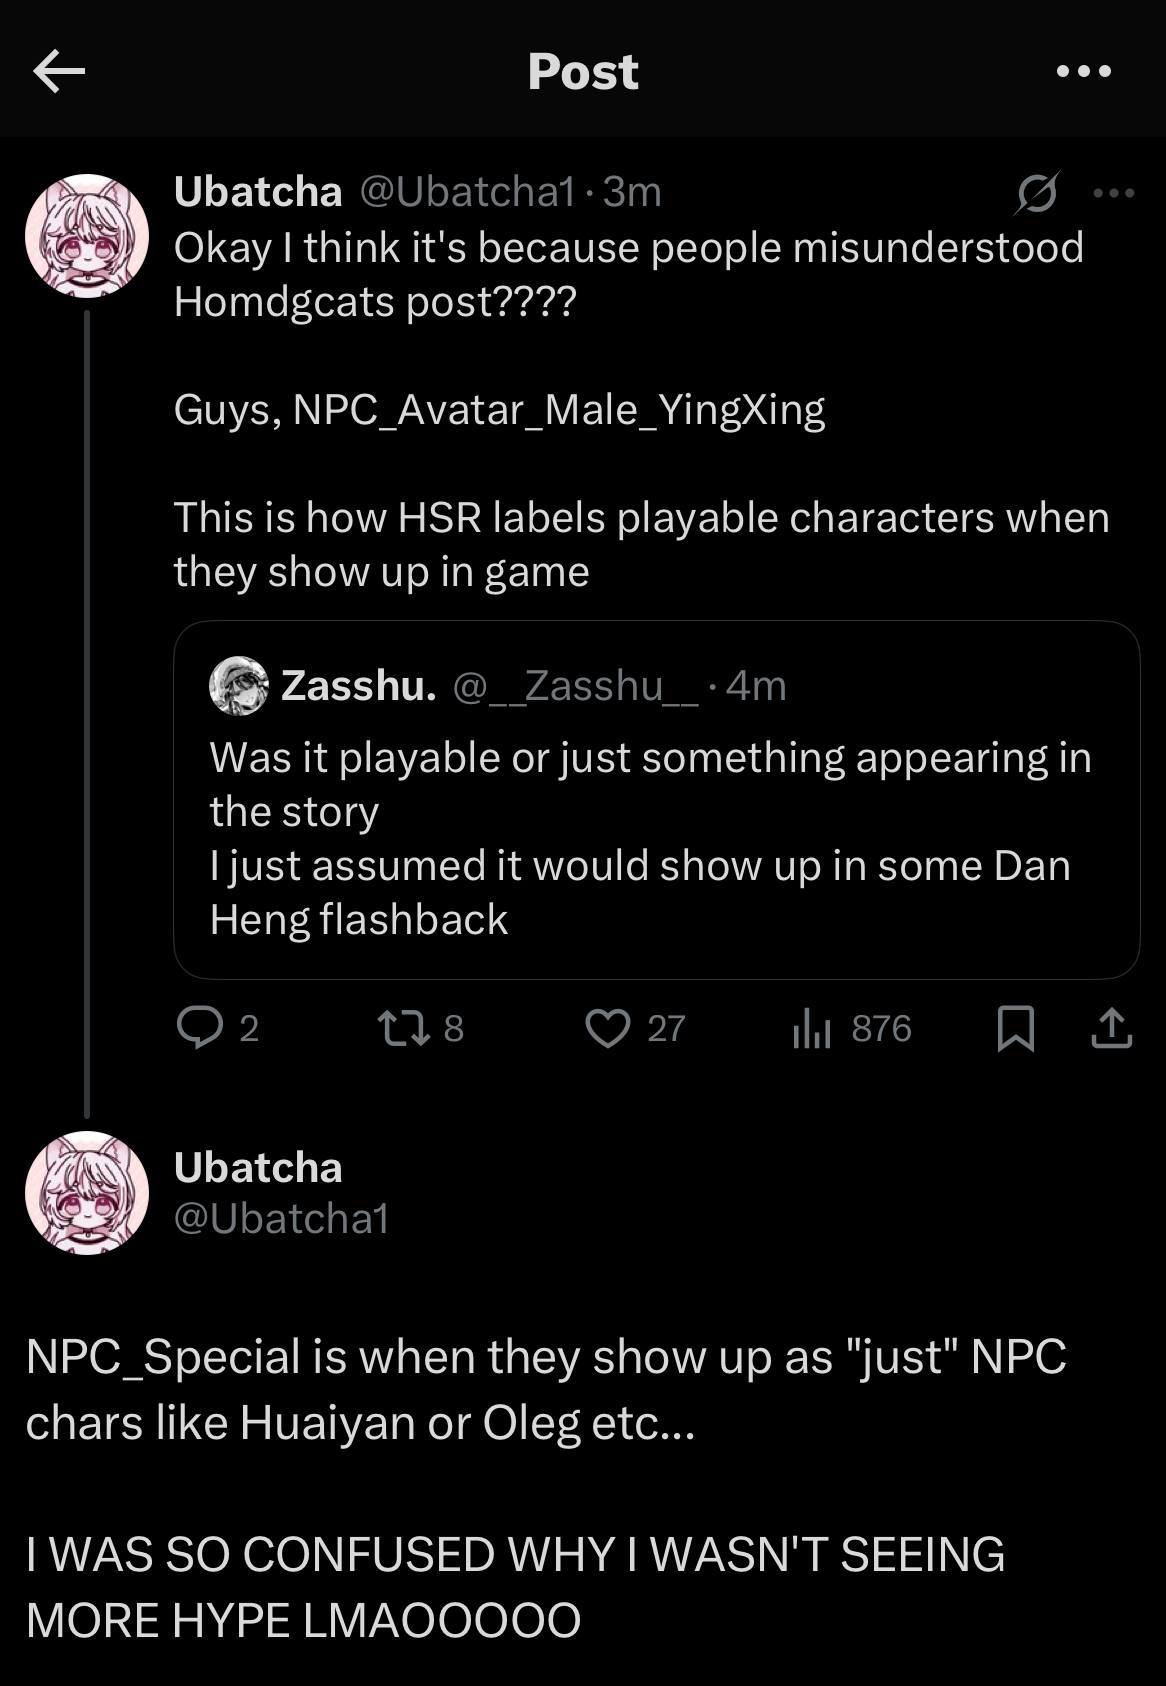
Task: Open parent tweet text about Homdgcats post
Action: [x=628, y=274]
